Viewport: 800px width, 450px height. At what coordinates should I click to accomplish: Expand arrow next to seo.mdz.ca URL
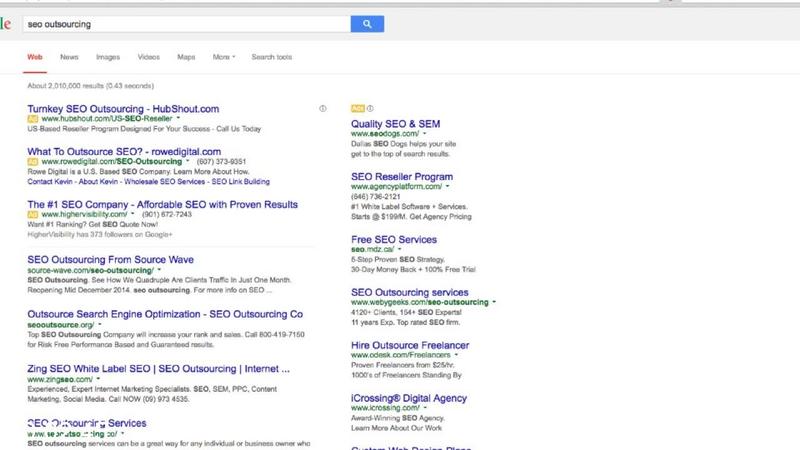click(399, 249)
